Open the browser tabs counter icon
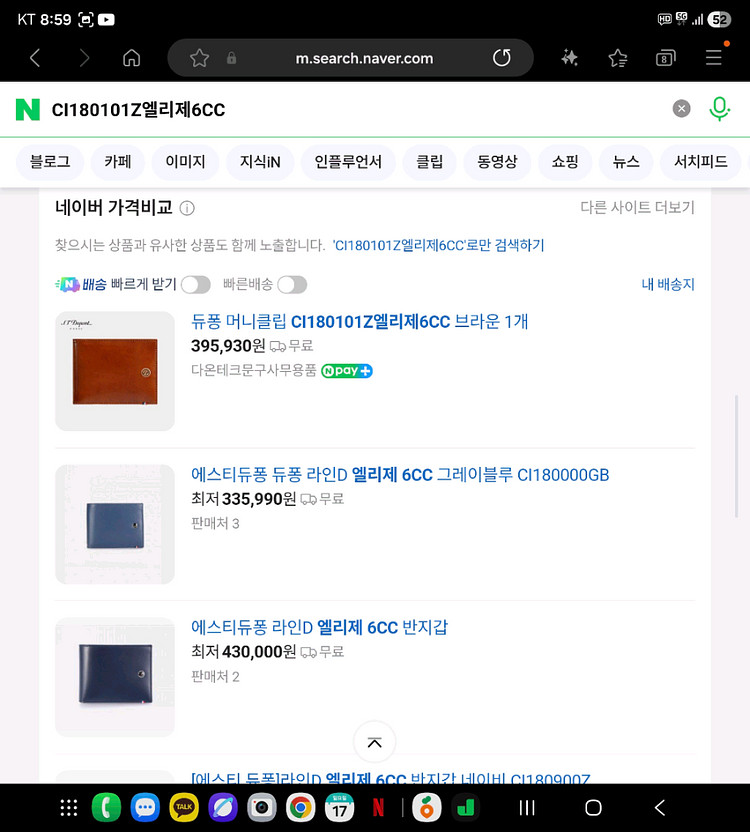Viewport: 750px width, 832px height. 666,58
